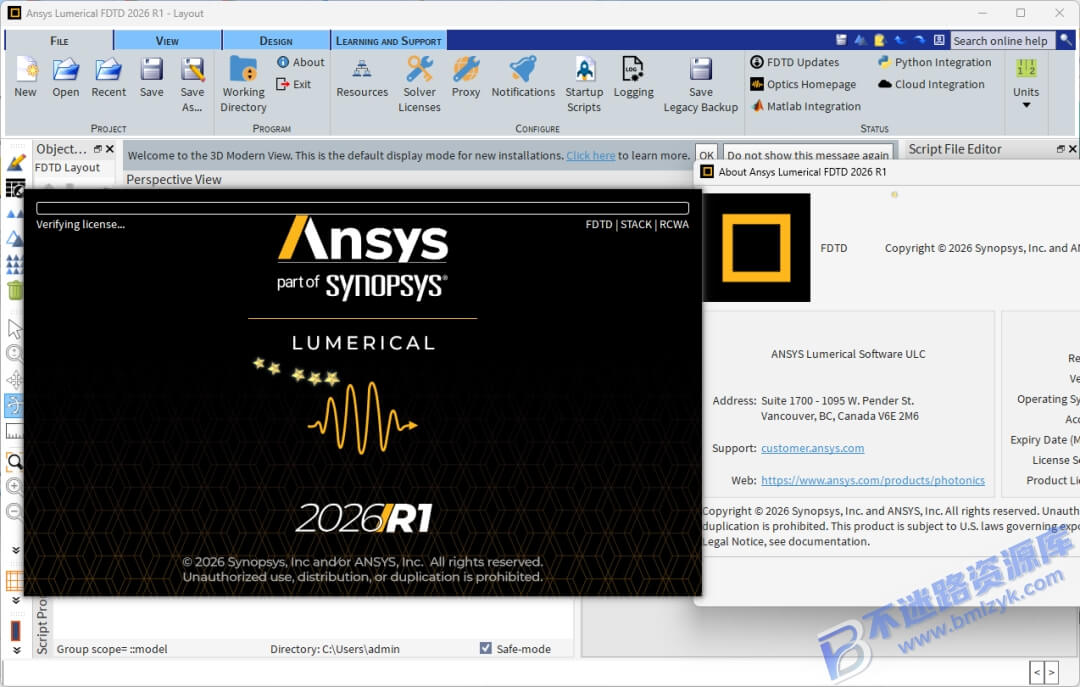Click the quick-access yellow script icon
Image resolution: width=1080 pixels, height=687 pixels.
[880, 40]
